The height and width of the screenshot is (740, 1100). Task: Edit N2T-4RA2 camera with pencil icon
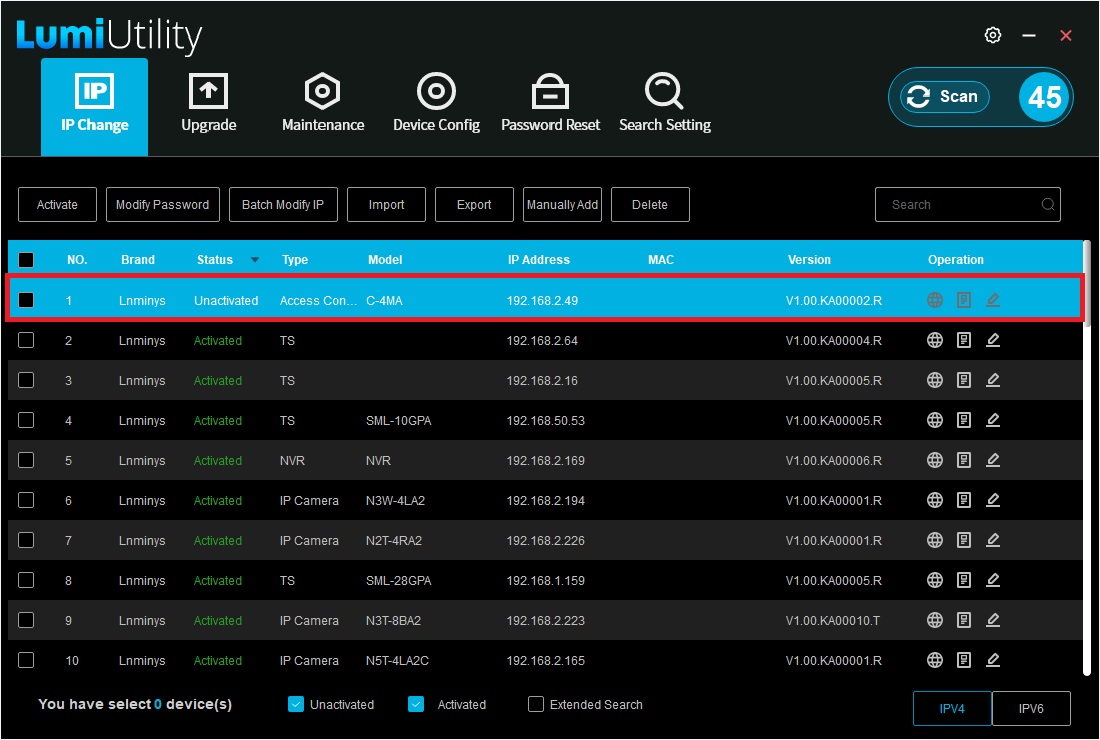(993, 540)
